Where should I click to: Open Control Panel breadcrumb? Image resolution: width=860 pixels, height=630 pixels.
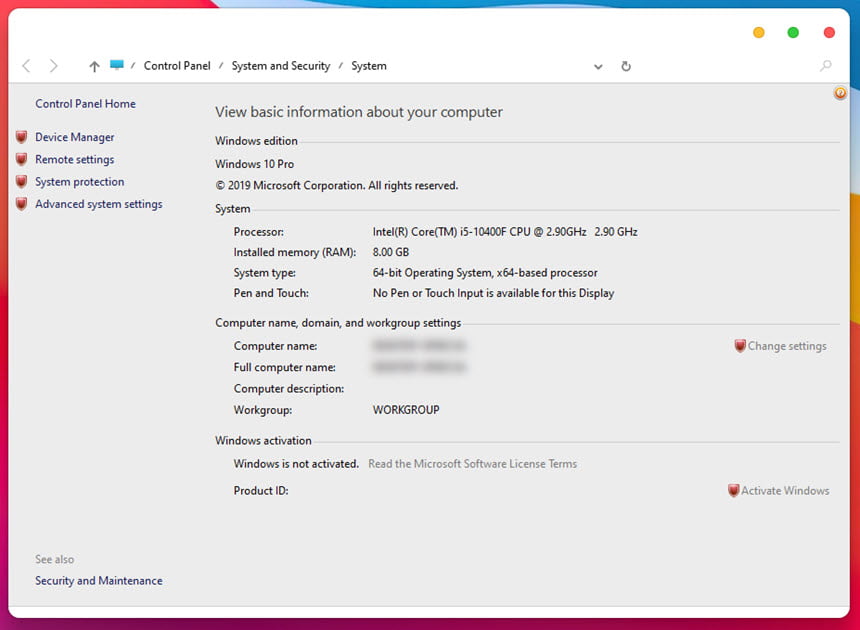[177, 66]
